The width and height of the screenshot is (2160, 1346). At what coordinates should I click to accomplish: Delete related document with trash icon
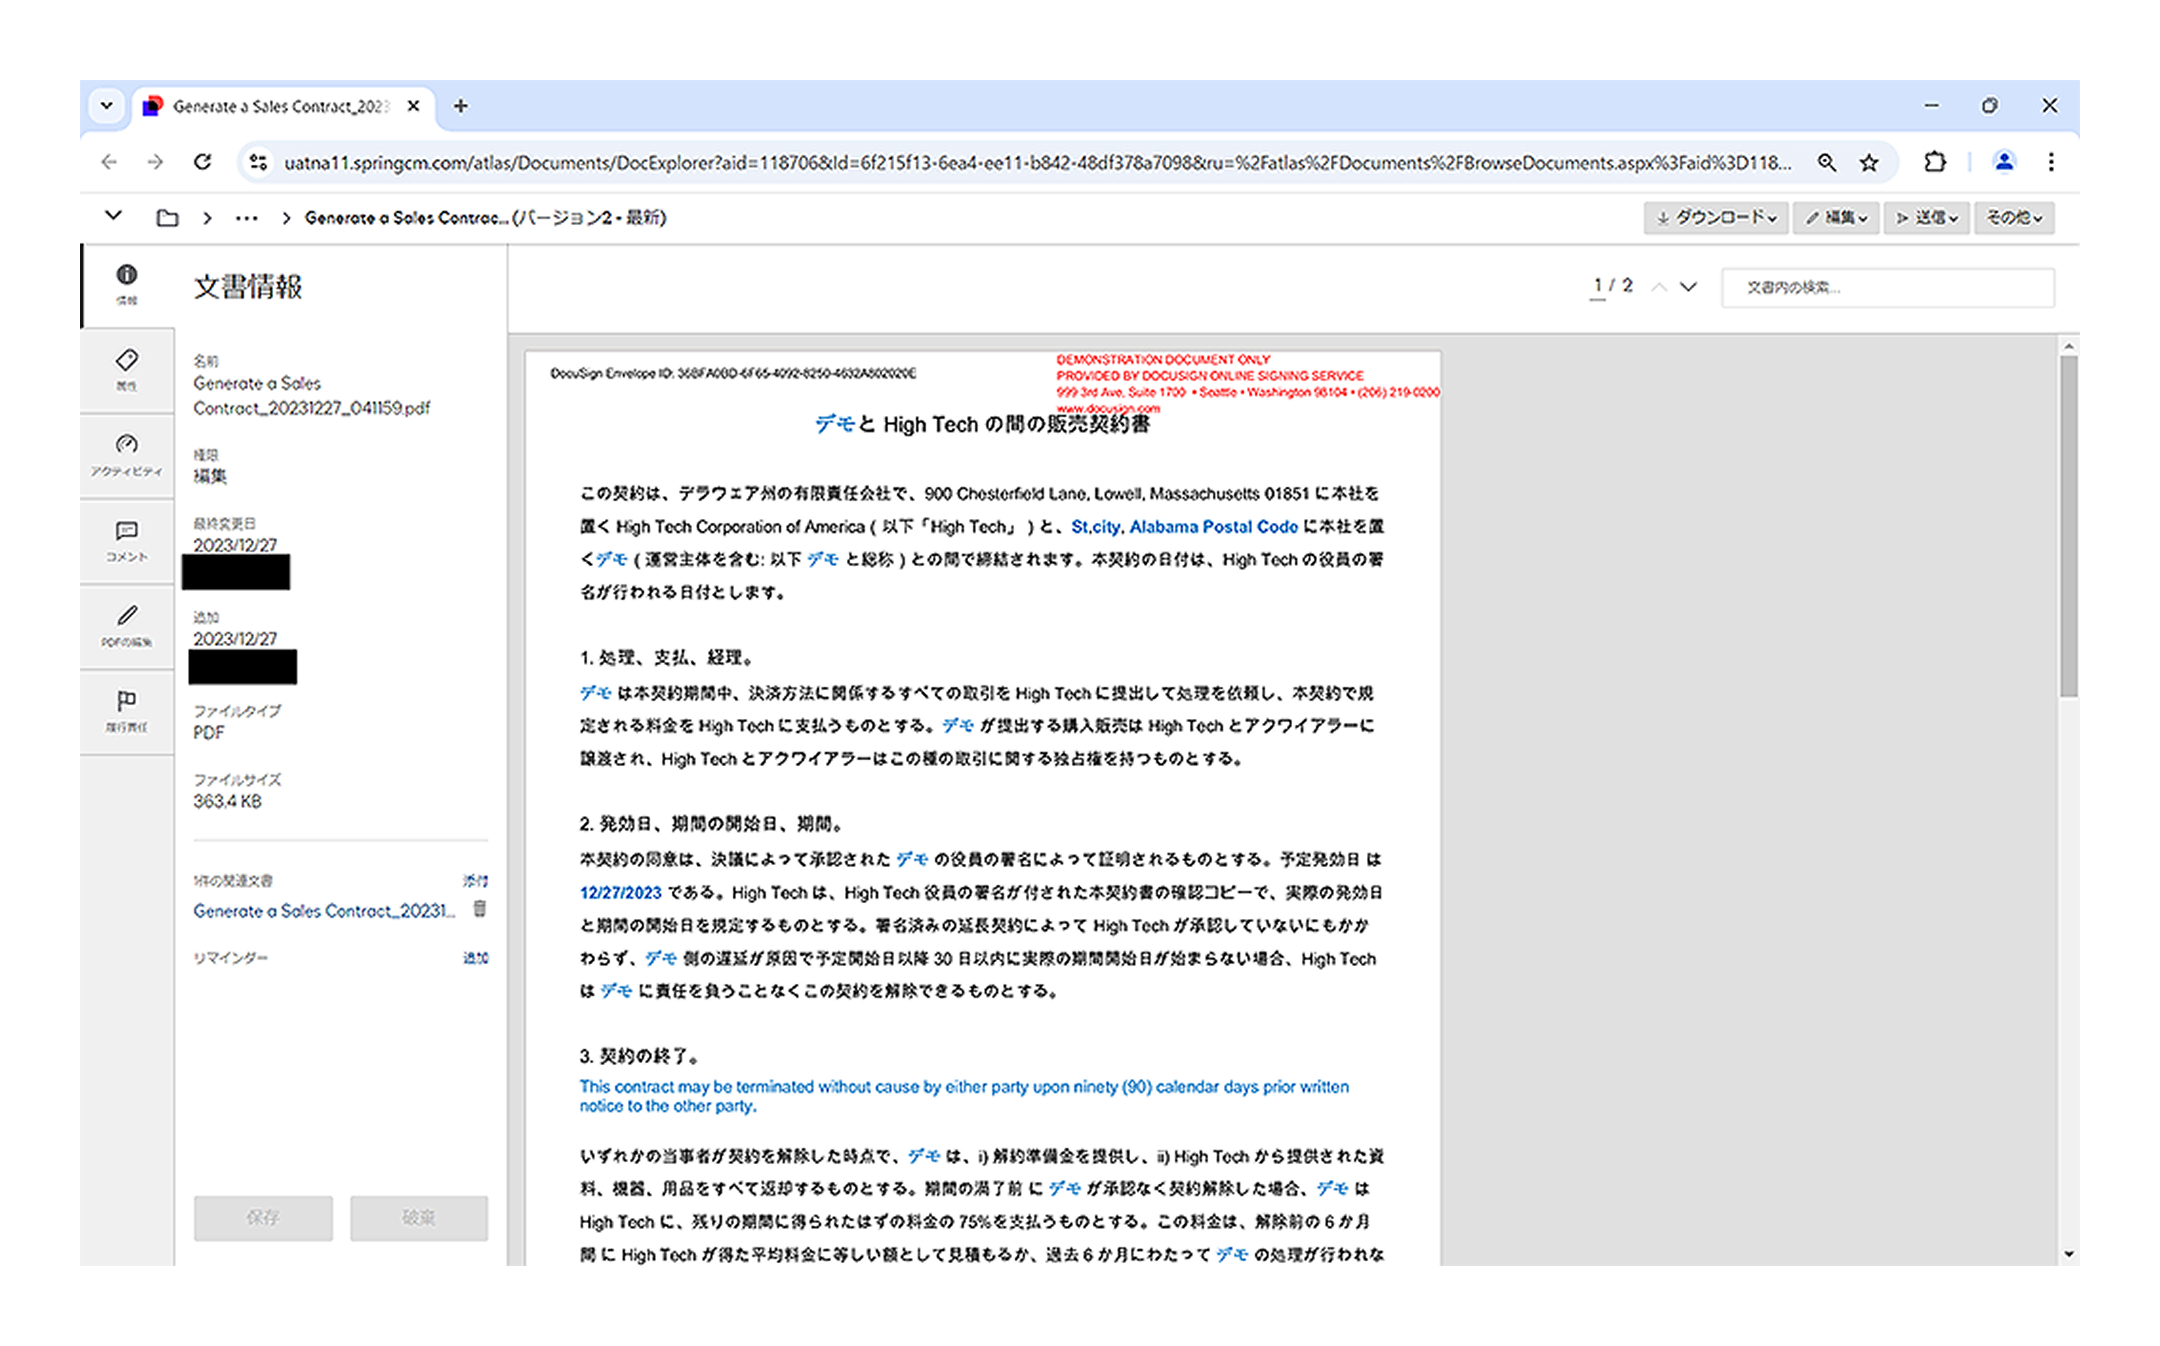(480, 909)
